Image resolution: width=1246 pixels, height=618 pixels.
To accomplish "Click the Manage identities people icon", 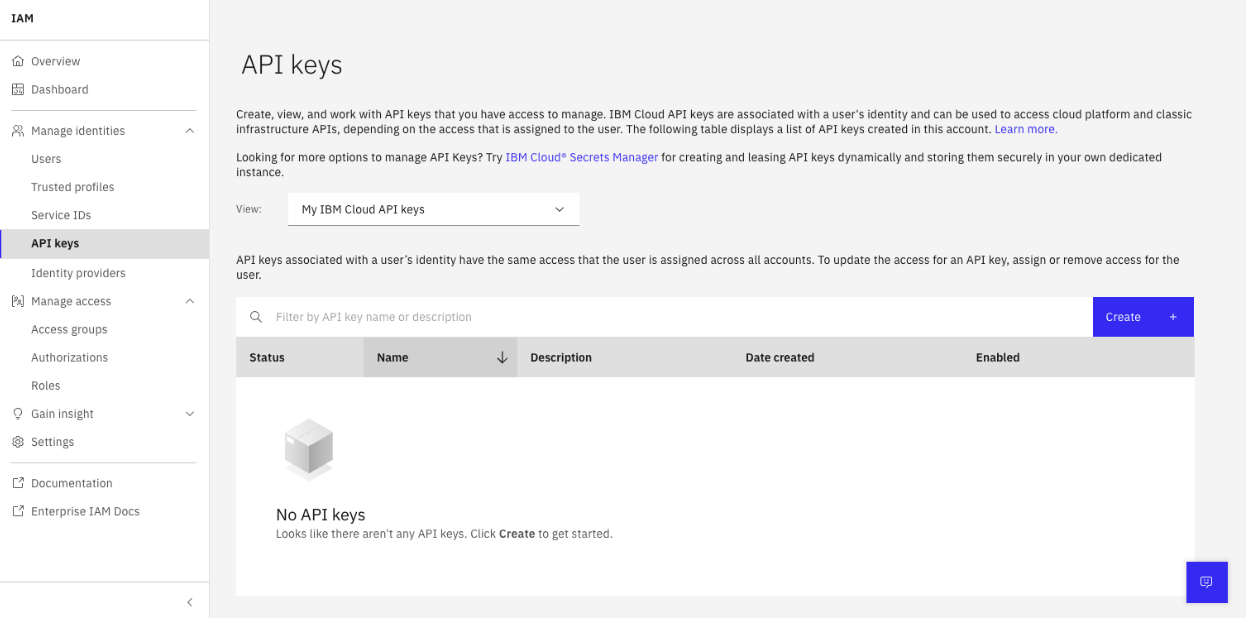I will pyautogui.click(x=16, y=130).
